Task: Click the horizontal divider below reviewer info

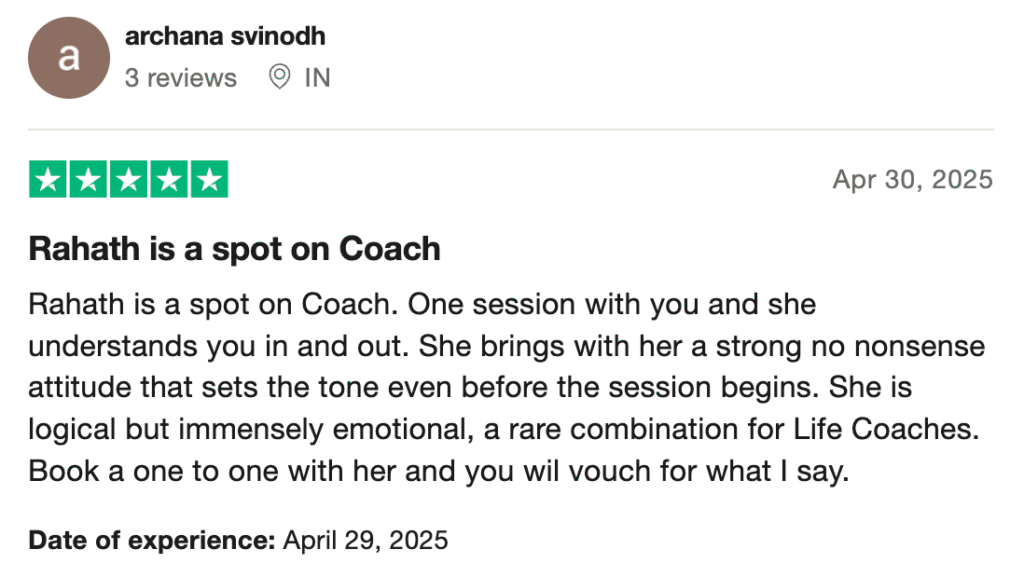Action: click(510, 129)
